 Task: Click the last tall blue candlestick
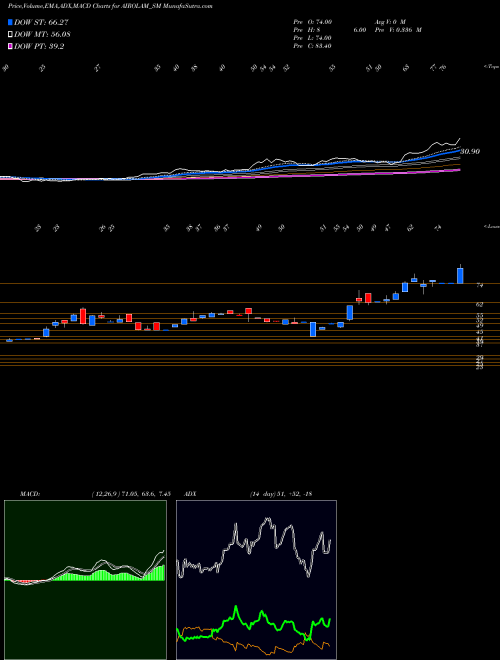coord(460,275)
